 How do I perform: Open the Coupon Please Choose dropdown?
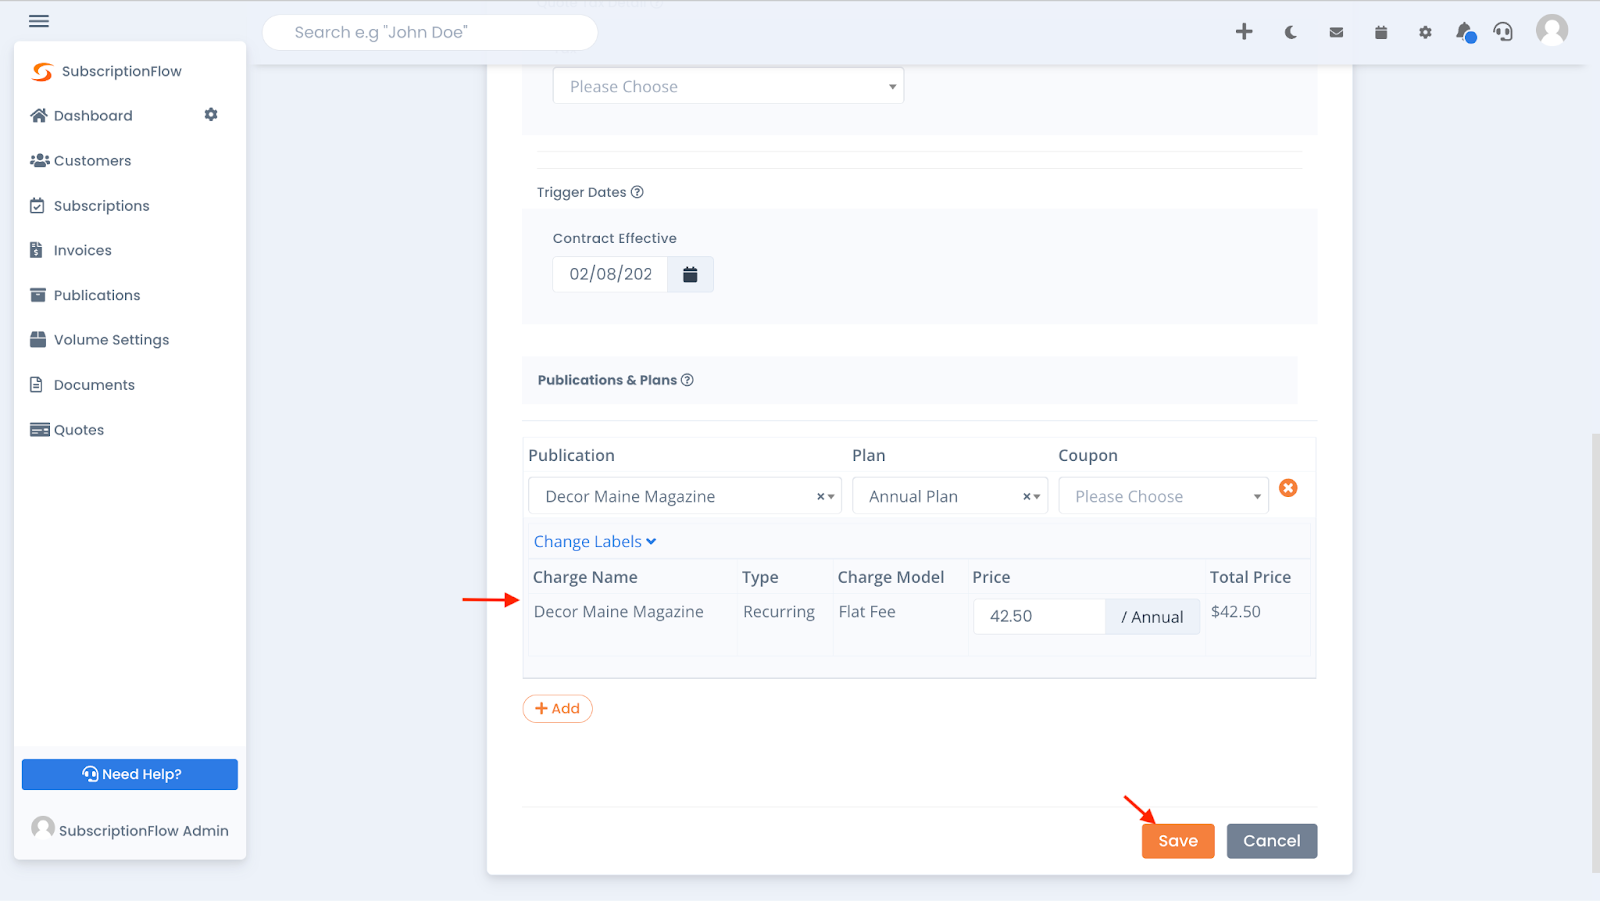[x=1164, y=496]
